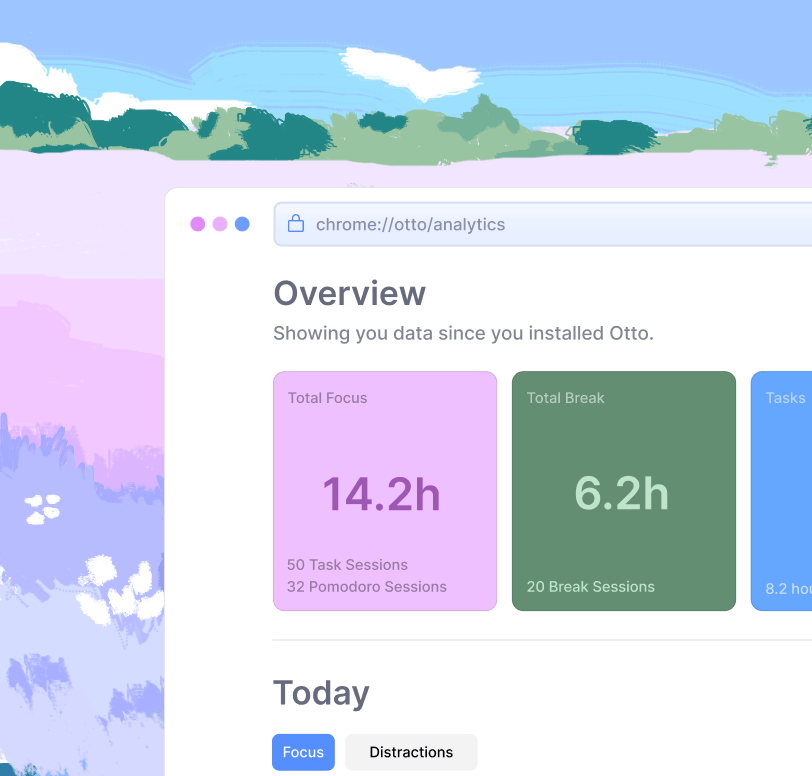Click the 'Showing you data' subtitle text
Screen dimensions: 812x776
point(463,333)
